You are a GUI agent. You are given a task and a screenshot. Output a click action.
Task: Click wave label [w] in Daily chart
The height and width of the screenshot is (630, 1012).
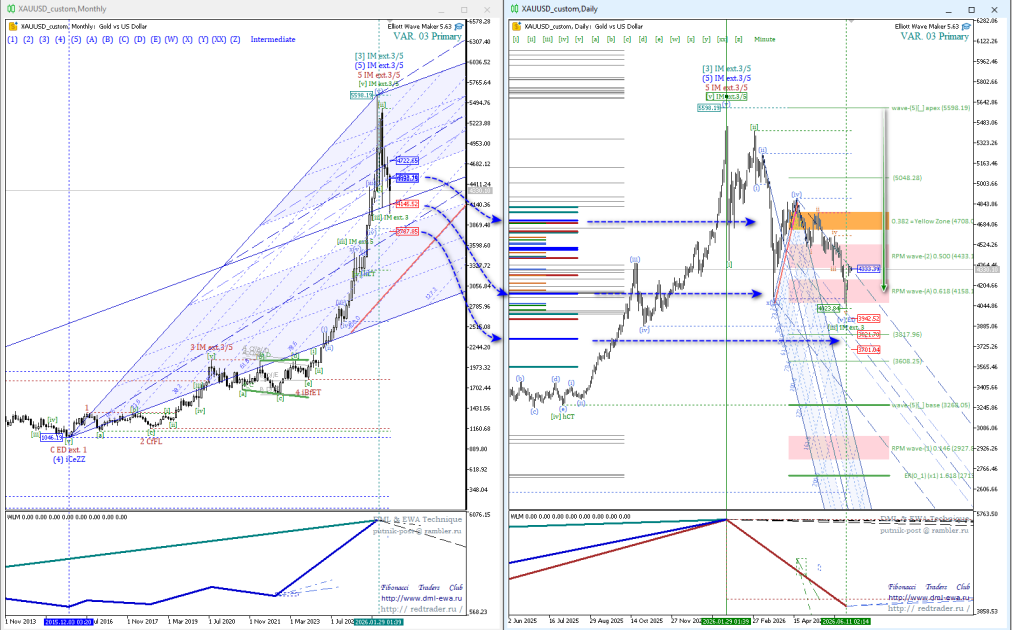pyautogui.click(x=674, y=39)
